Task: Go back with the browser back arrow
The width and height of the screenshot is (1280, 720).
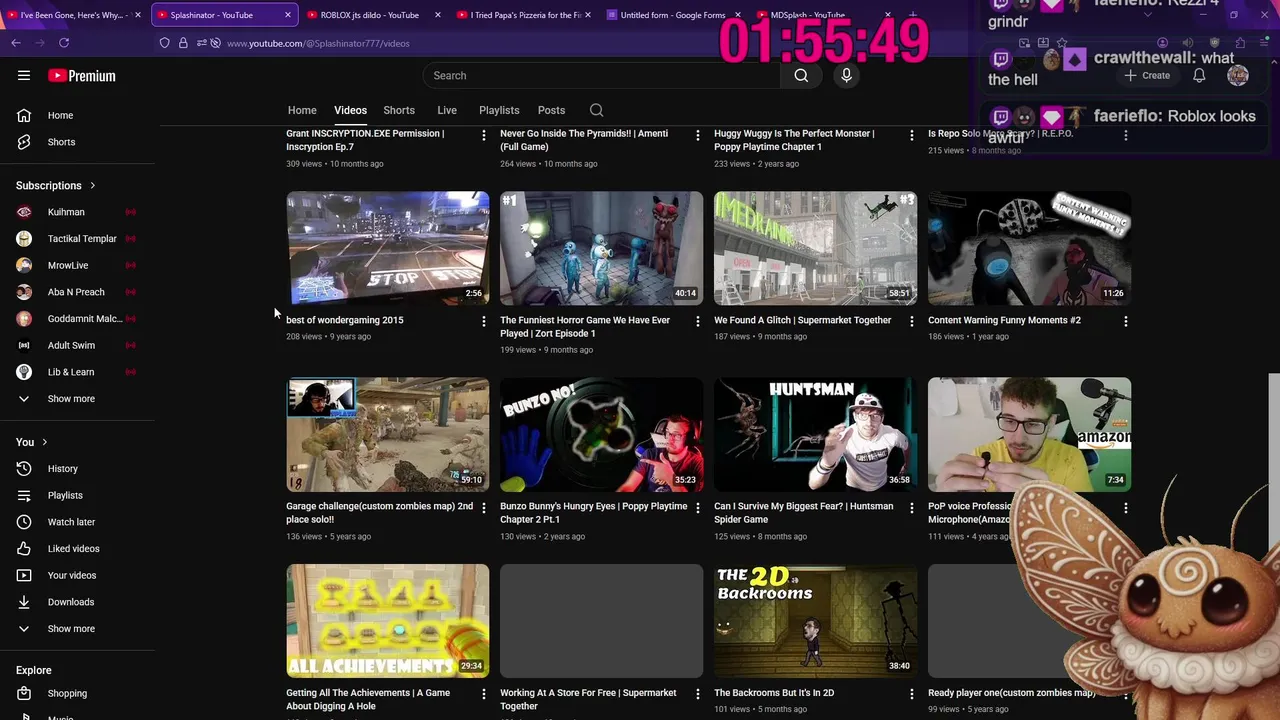Action: click(16, 43)
